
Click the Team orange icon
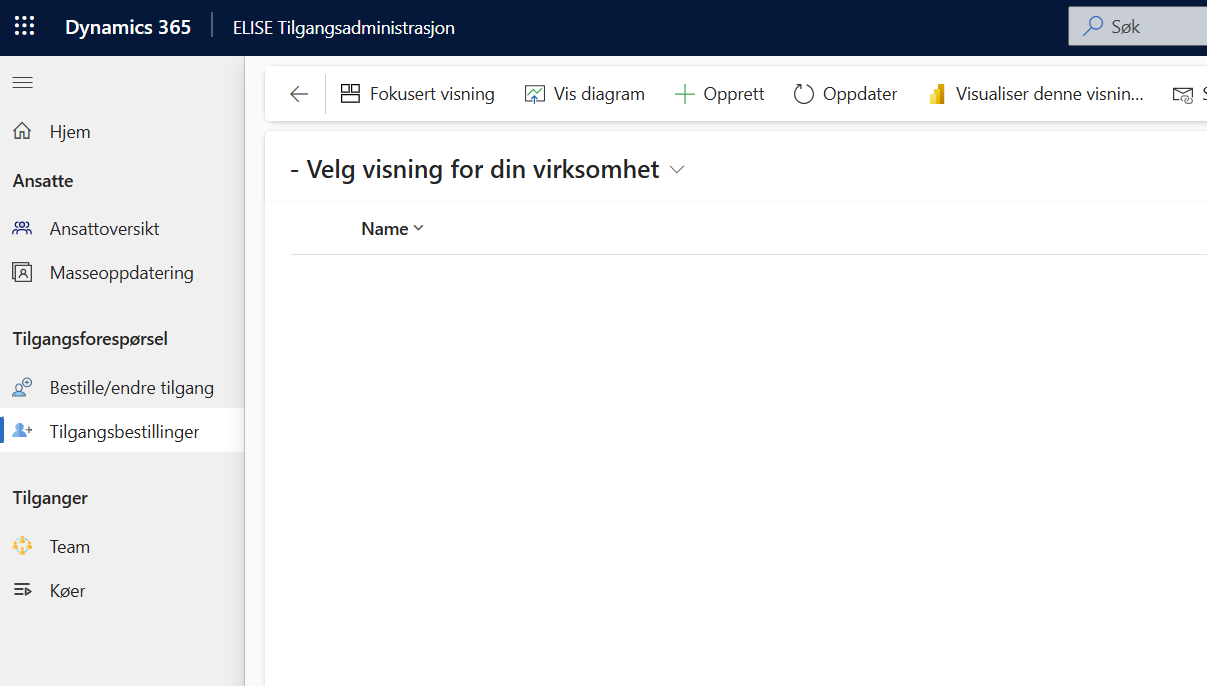(22, 546)
